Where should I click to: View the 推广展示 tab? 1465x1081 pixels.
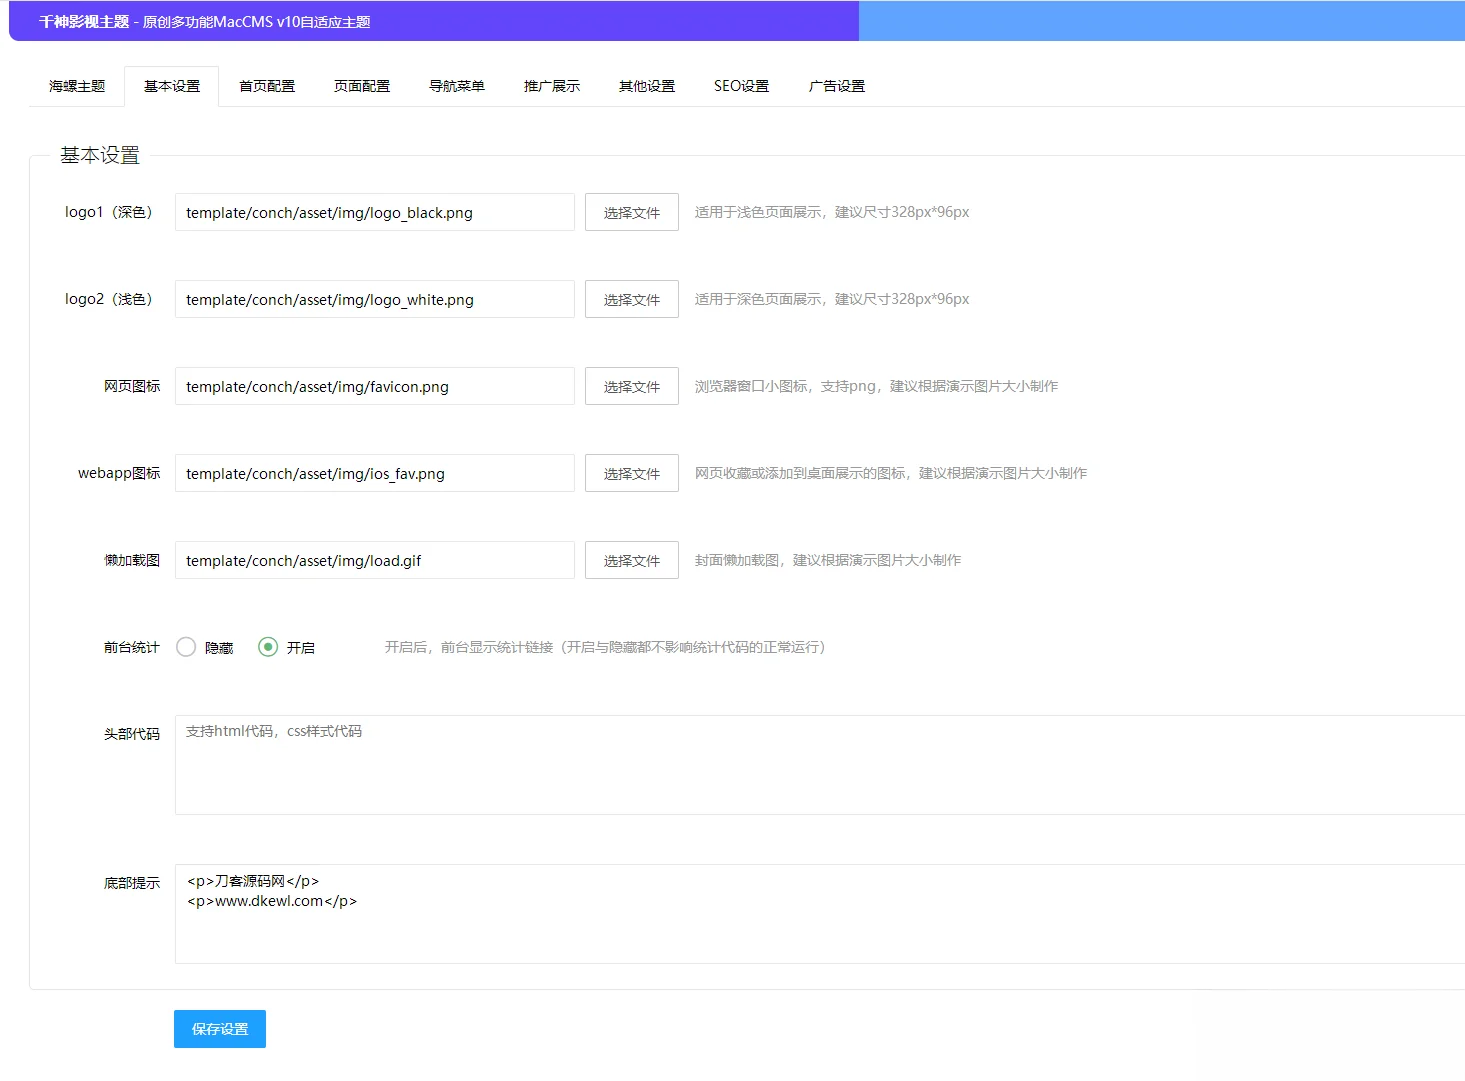tap(551, 86)
